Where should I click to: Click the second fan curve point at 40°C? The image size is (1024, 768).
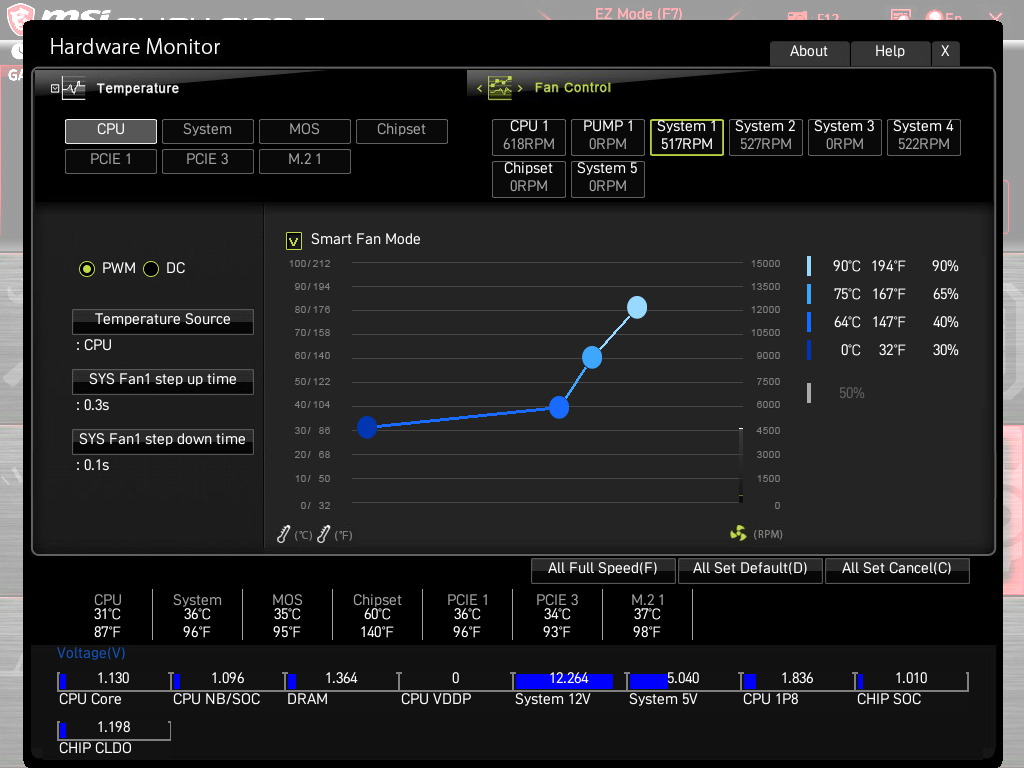559,408
